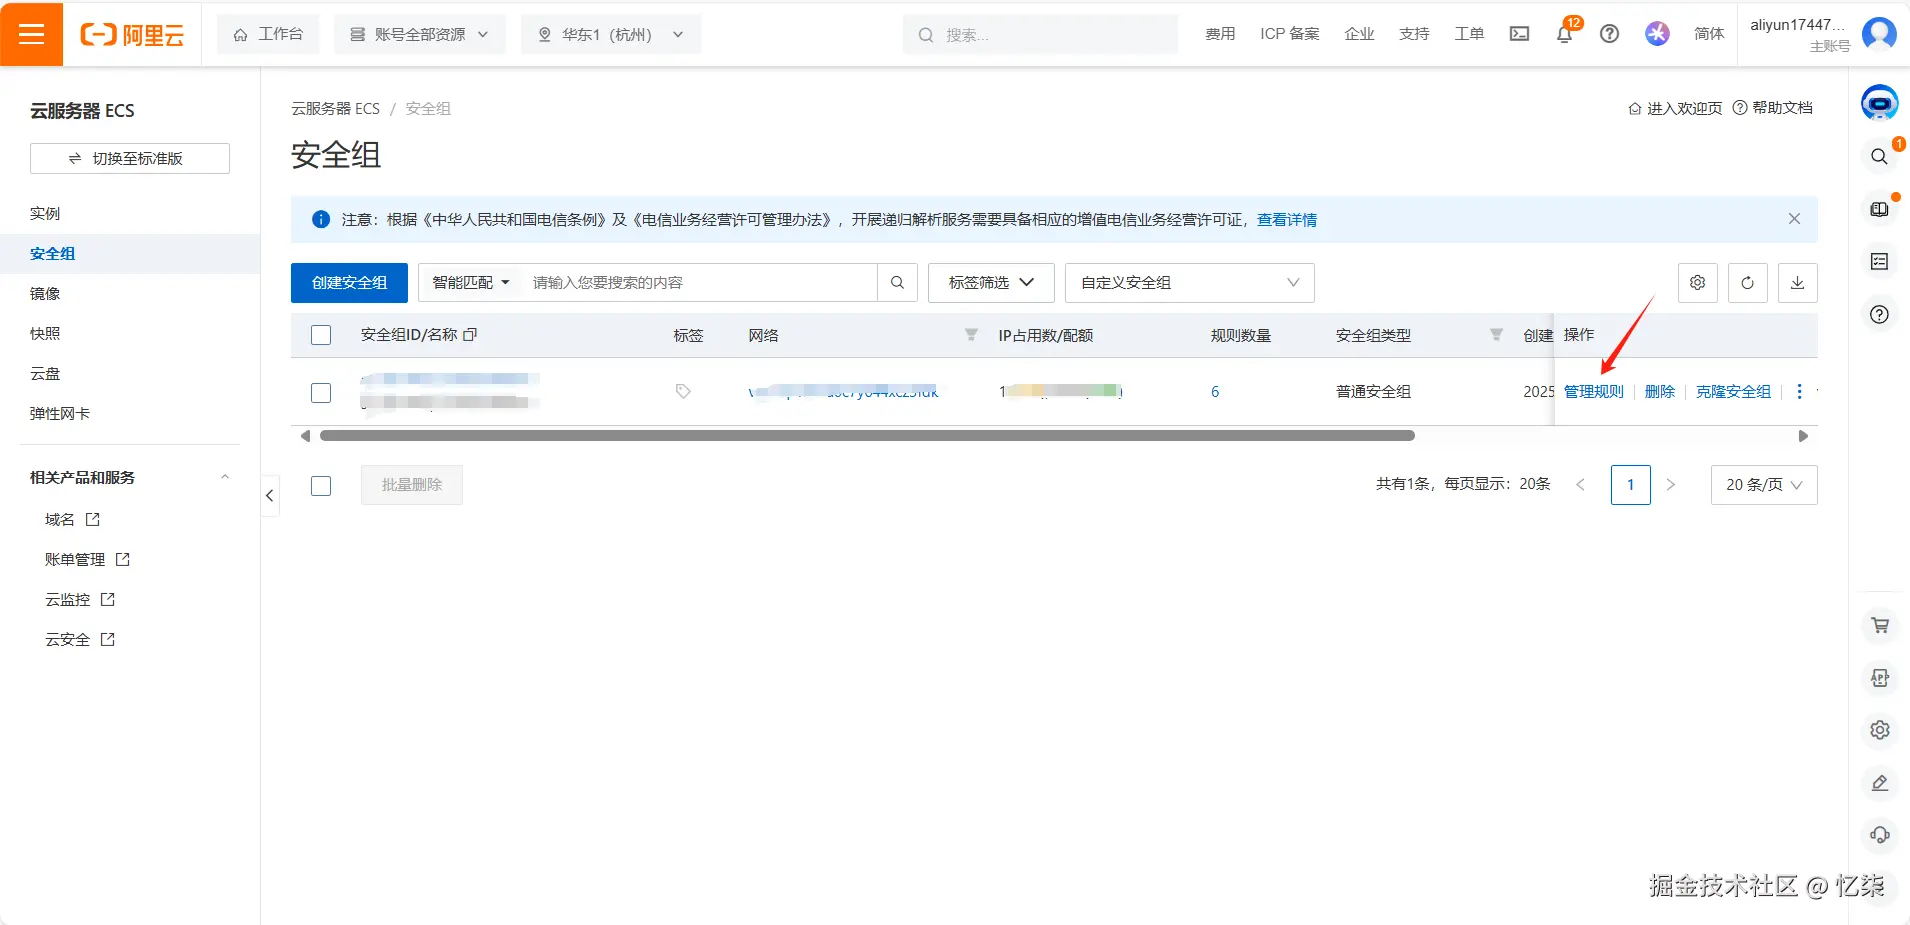Select 安全组 in the sidebar
1910x925 pixels.
point(130,253)
